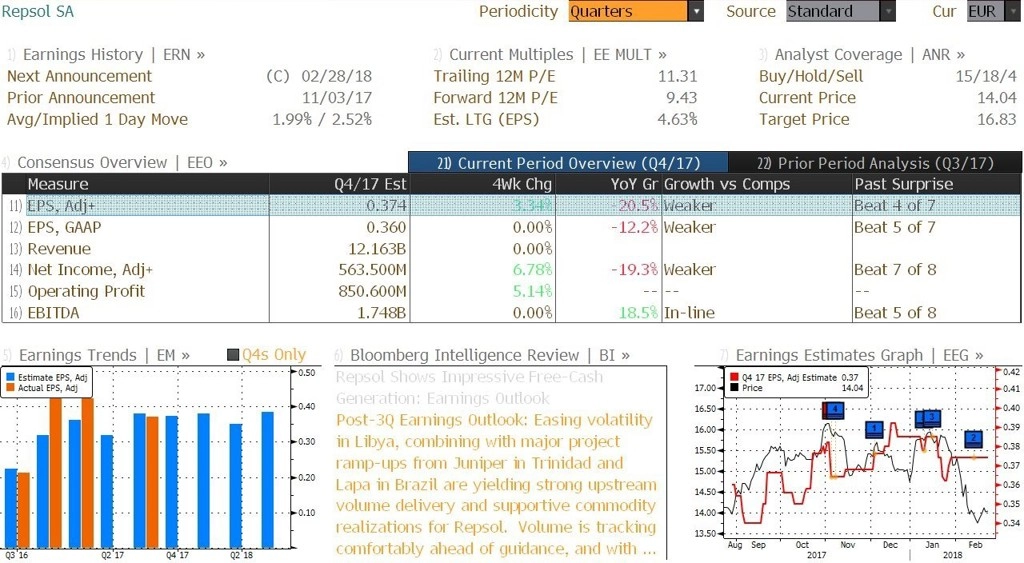Open Repsol Shows Impressive Free-Cash headline

click(470, 387)
